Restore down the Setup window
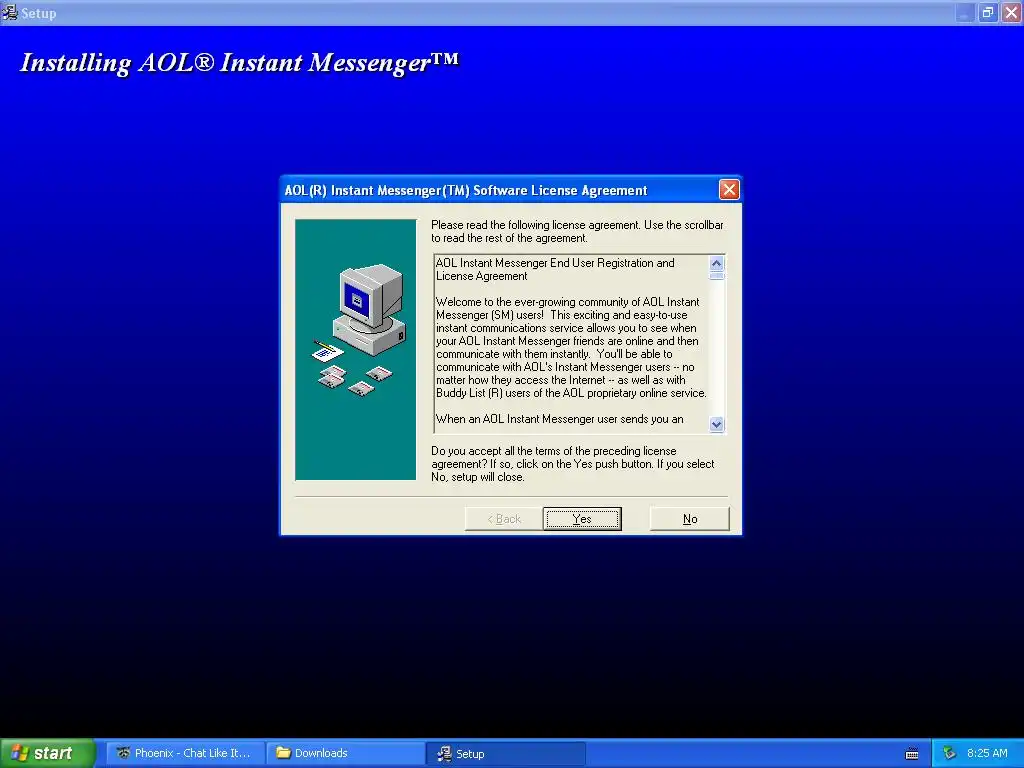The width and height of the screenshot is (1024, 768). click(x=987, y=12)
